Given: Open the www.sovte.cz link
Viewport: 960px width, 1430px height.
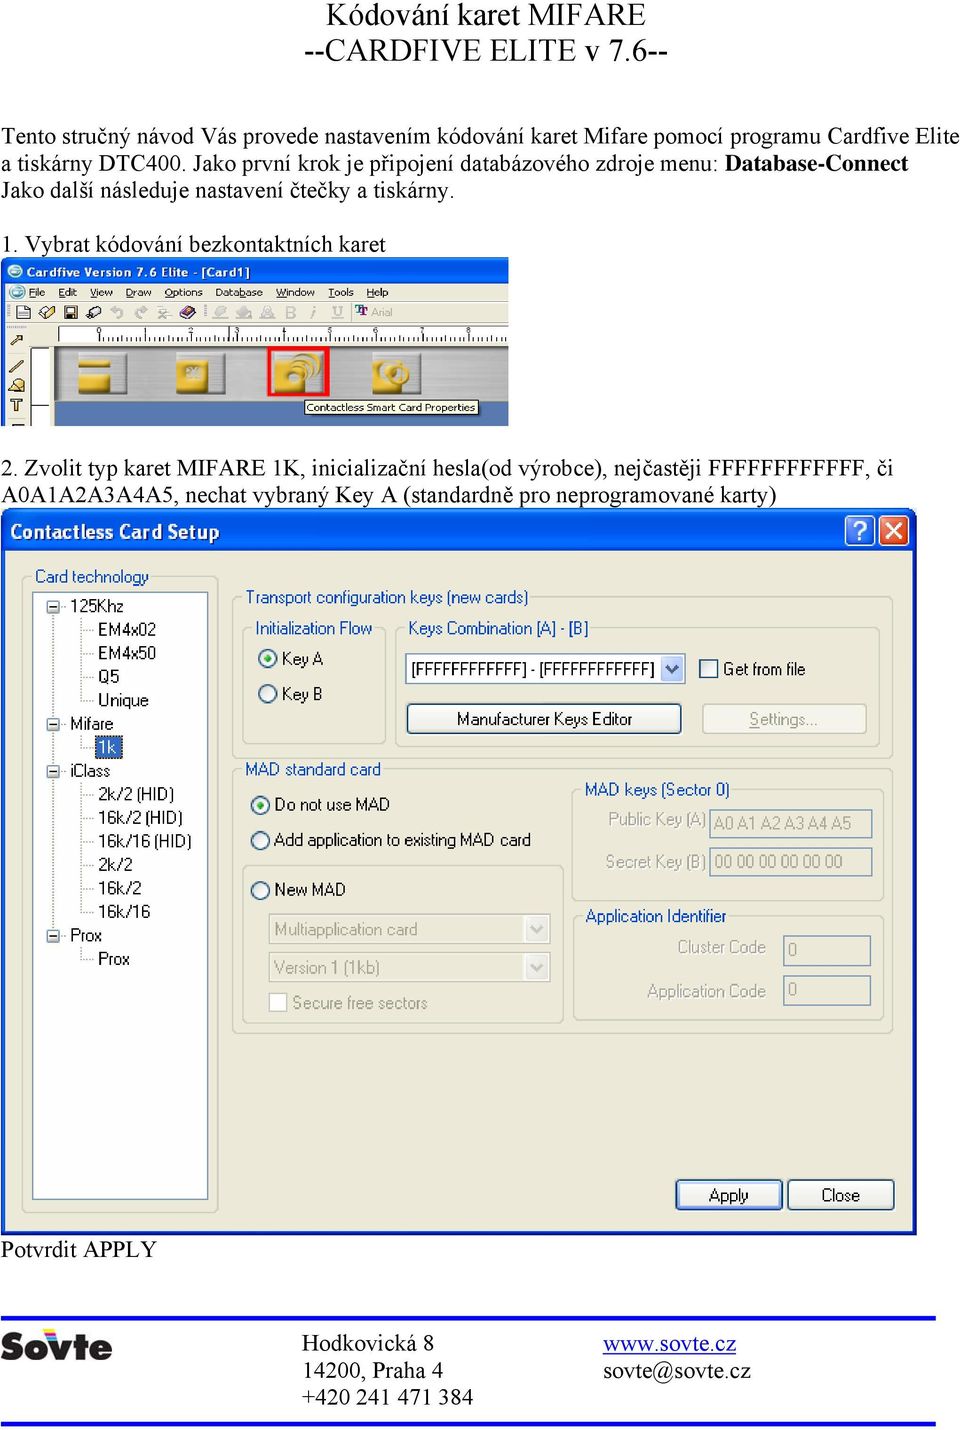Looking at the screenshot, I should [x=669, y=1344].
